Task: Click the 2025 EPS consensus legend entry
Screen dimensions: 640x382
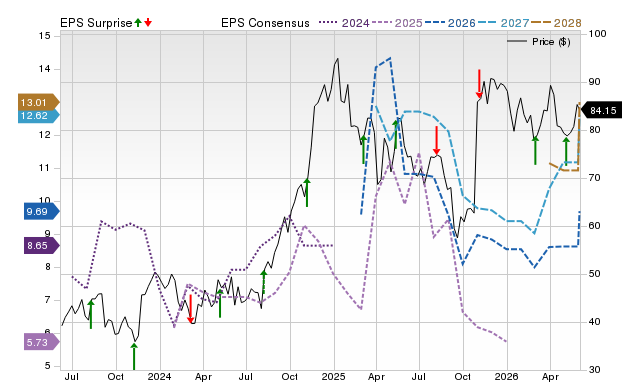Action: (397, 23)
